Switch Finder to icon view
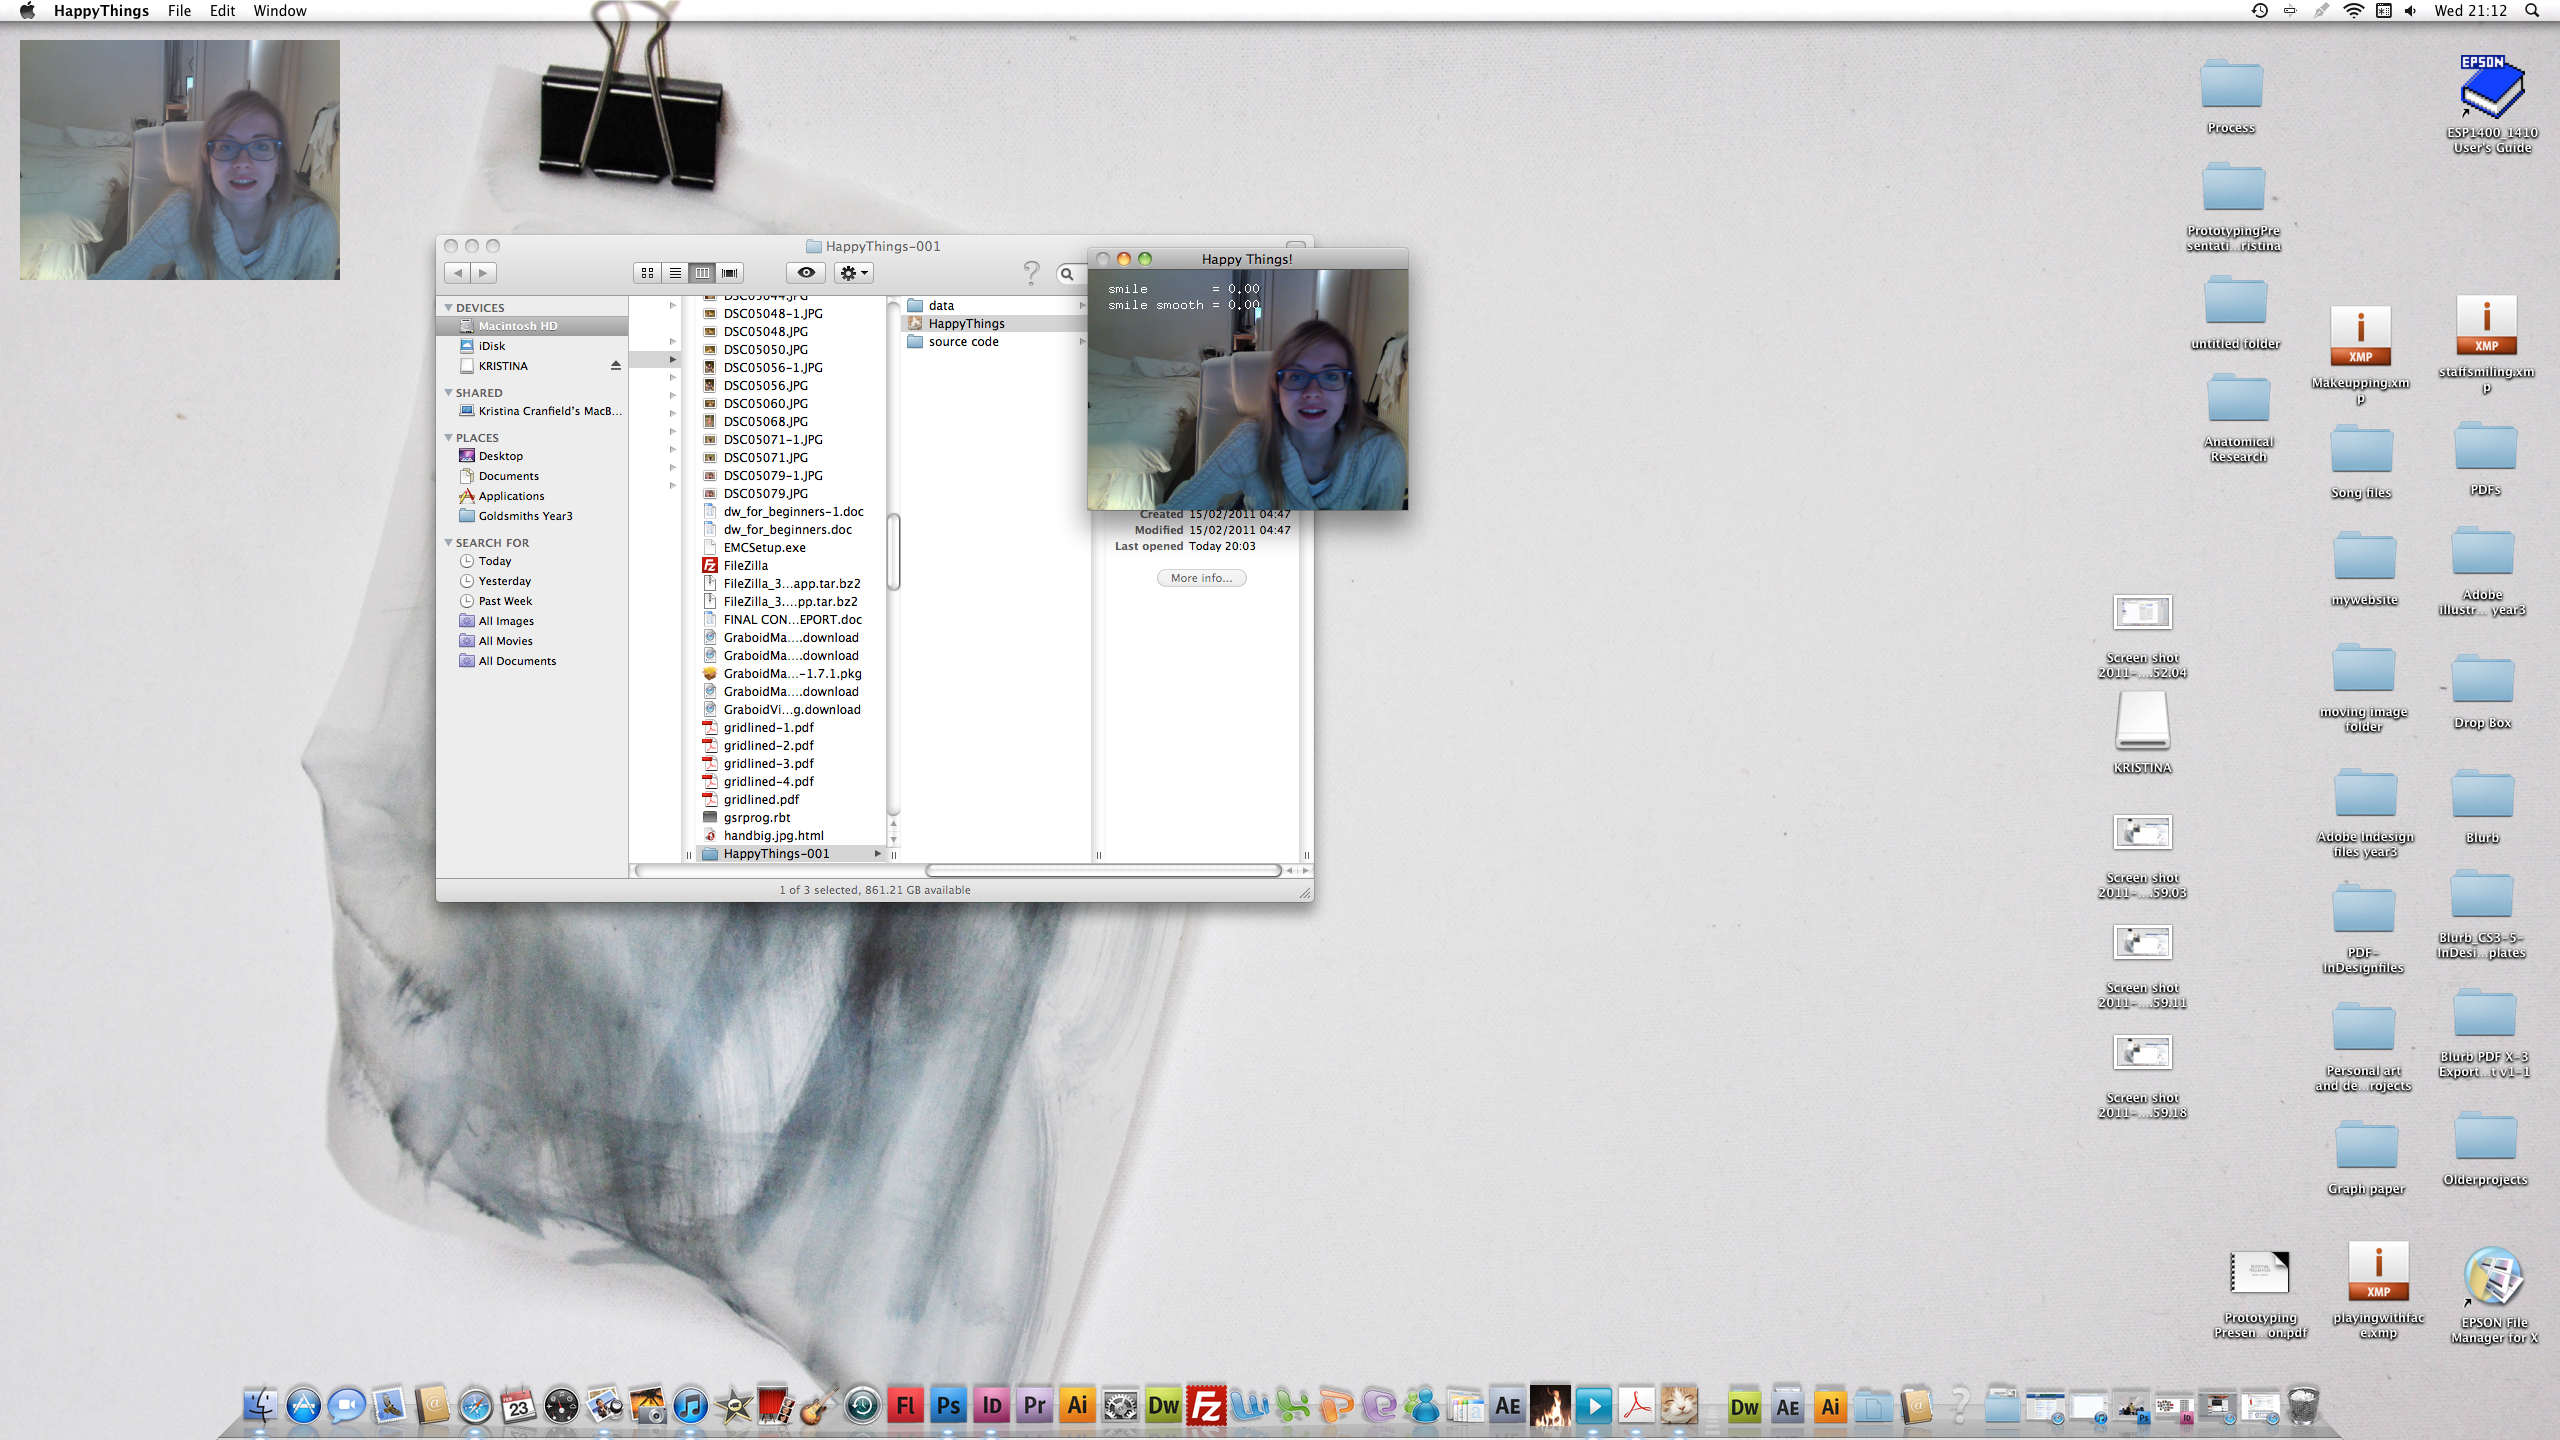The height and width of the screenshot is (1440, 2560). (x=647, y=272)
